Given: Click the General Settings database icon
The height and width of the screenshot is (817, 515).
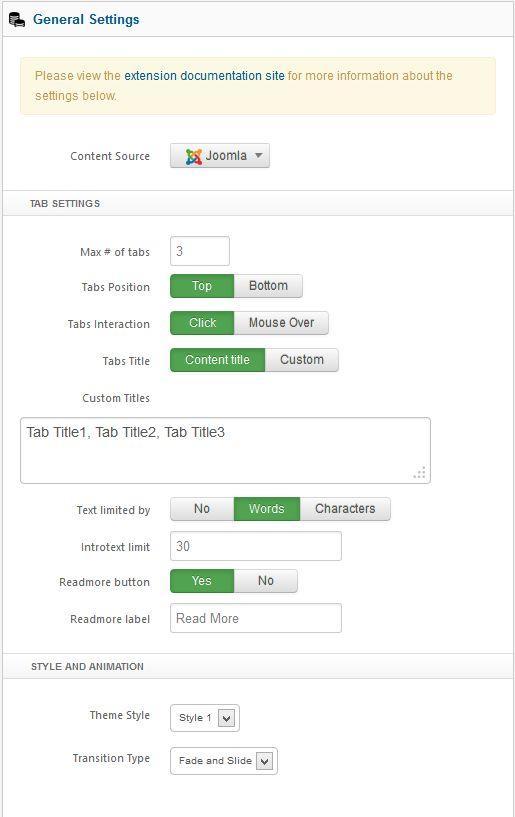Looking at the screenshot, I should point(17,20).
